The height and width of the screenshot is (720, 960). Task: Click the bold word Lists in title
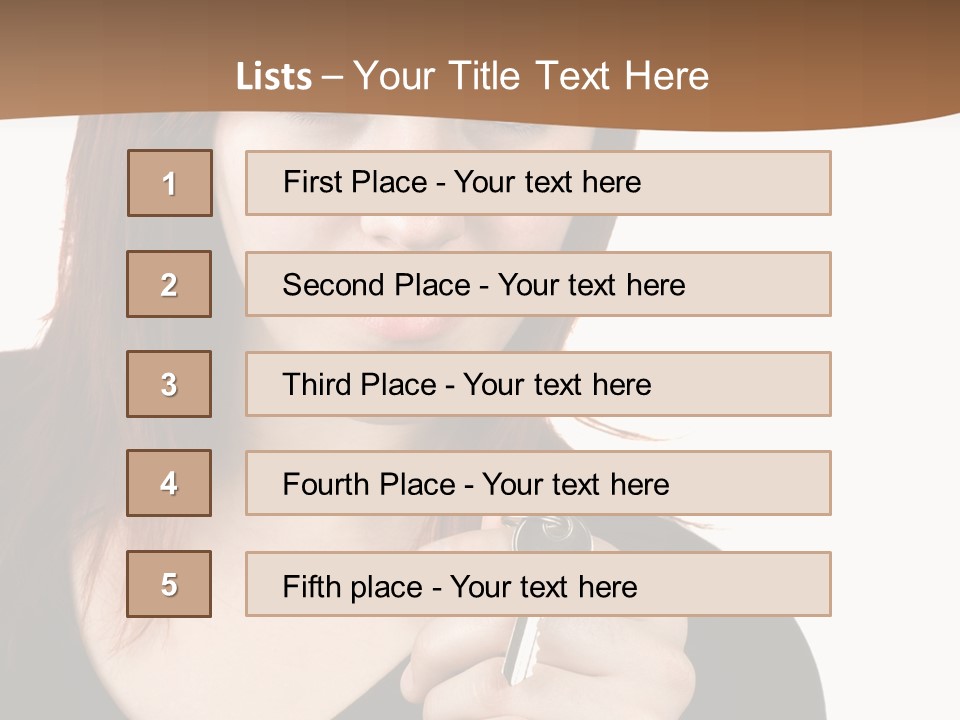pos(274,77)
